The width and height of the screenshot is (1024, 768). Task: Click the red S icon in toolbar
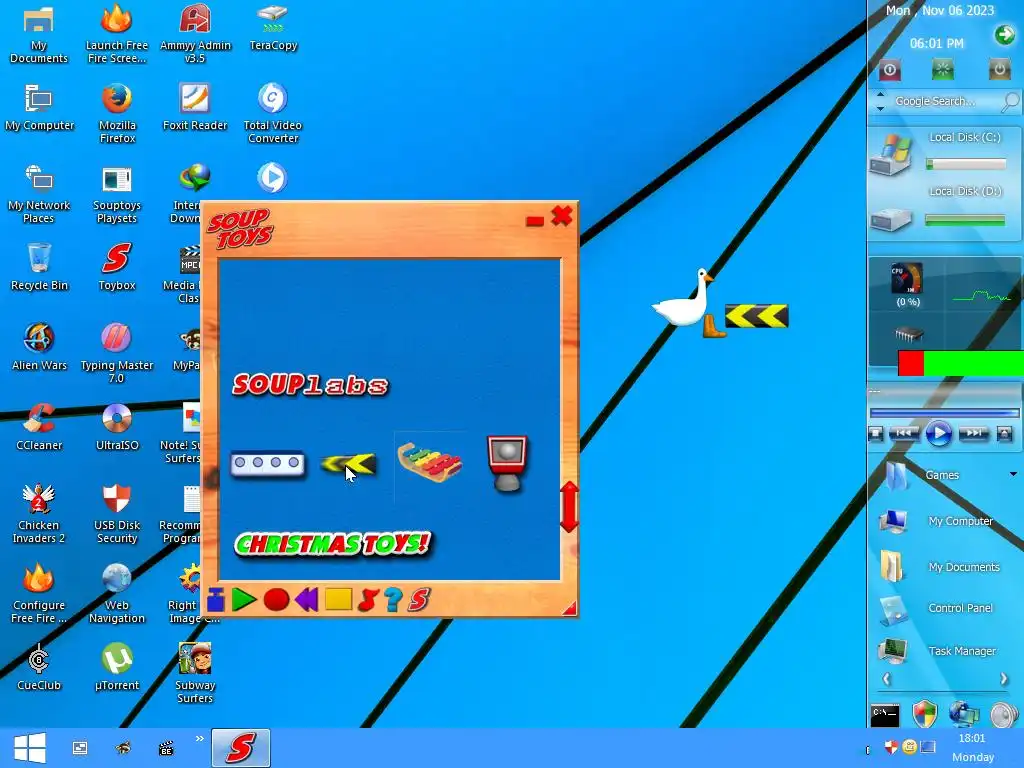point(419,600)
